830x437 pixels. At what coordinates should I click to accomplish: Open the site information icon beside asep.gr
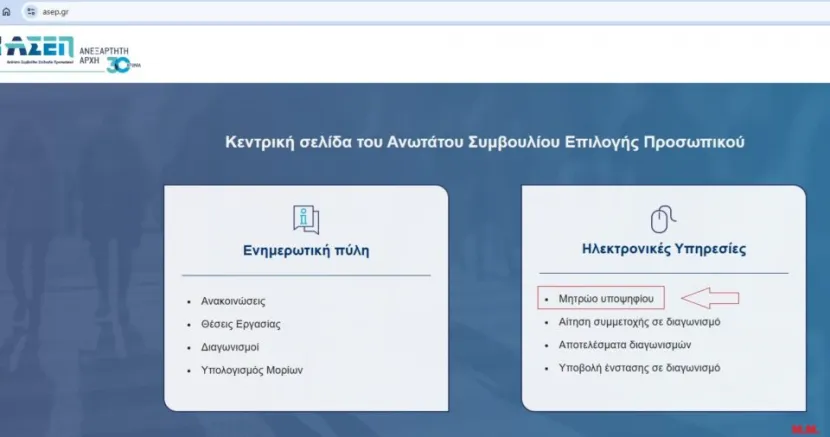(x=31, y=12)
